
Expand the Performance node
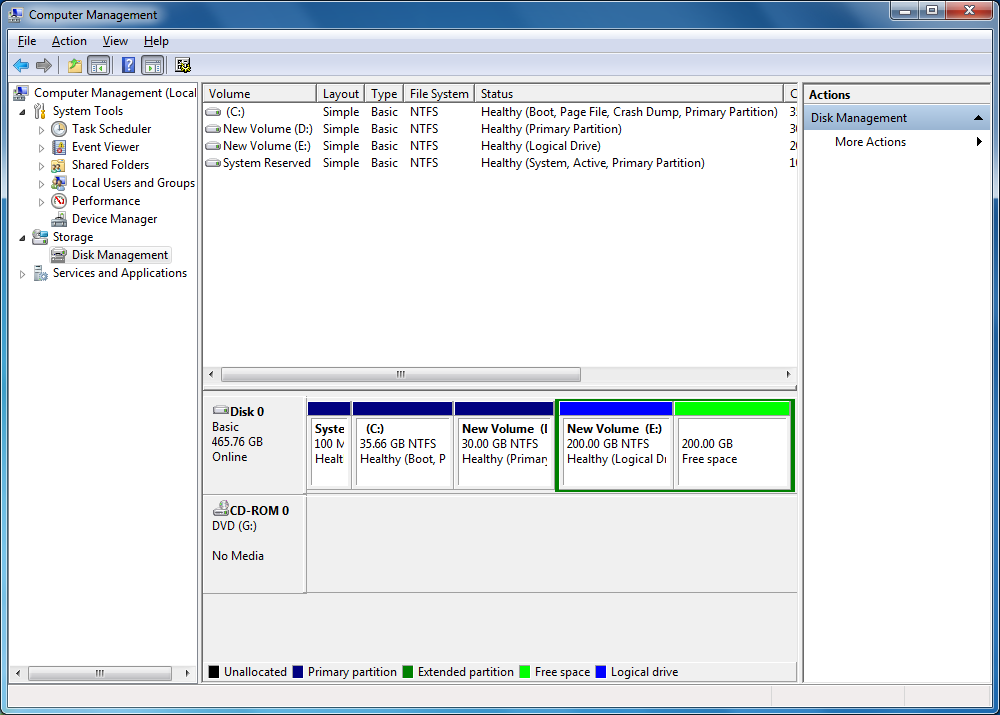click(41, 202)
